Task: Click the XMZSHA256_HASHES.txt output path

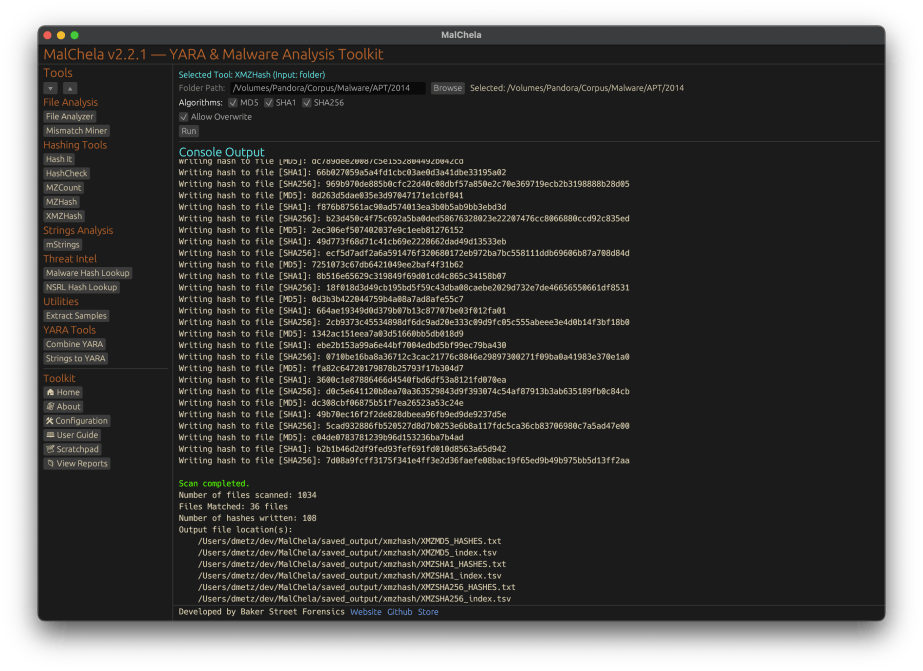Action: [x=357, y=587]
